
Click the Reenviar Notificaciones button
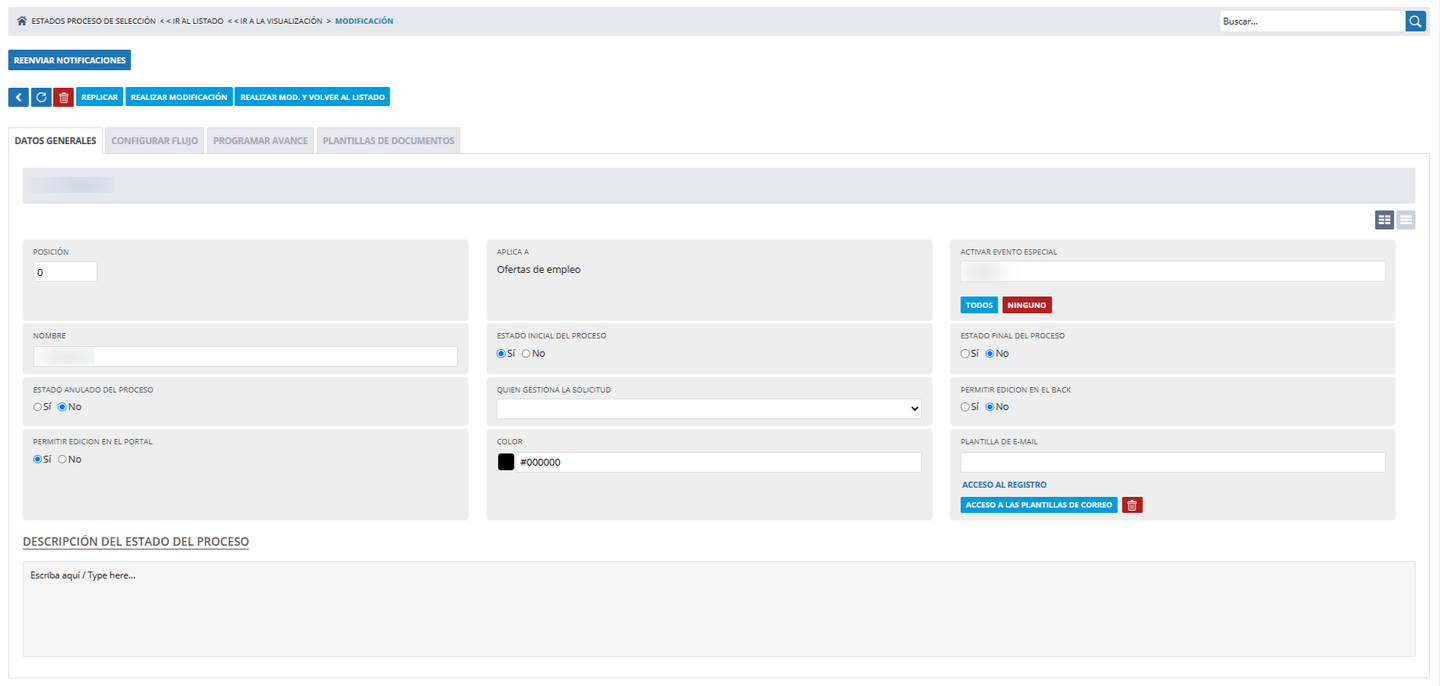pos(70,60)
